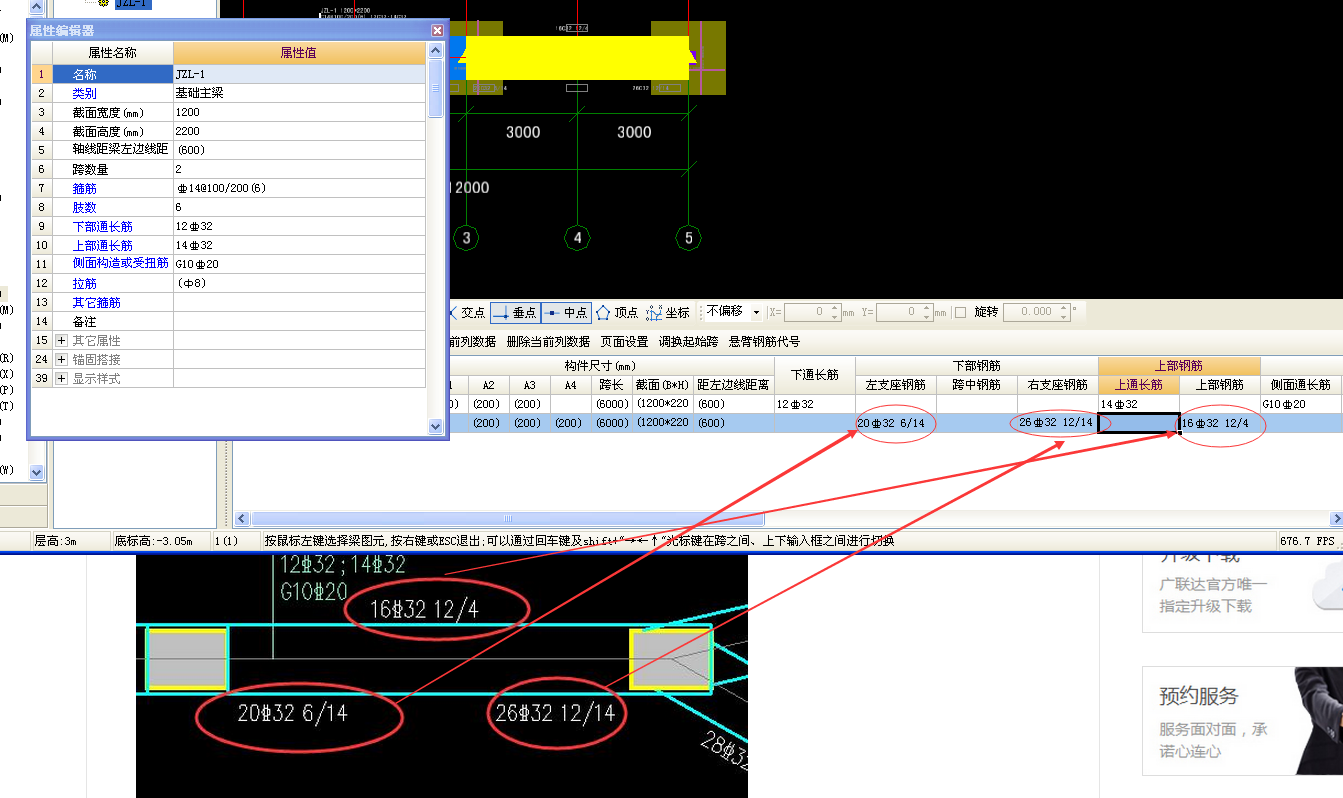
Task: Expand the 其它属性 property group
Action: (61, 341)
